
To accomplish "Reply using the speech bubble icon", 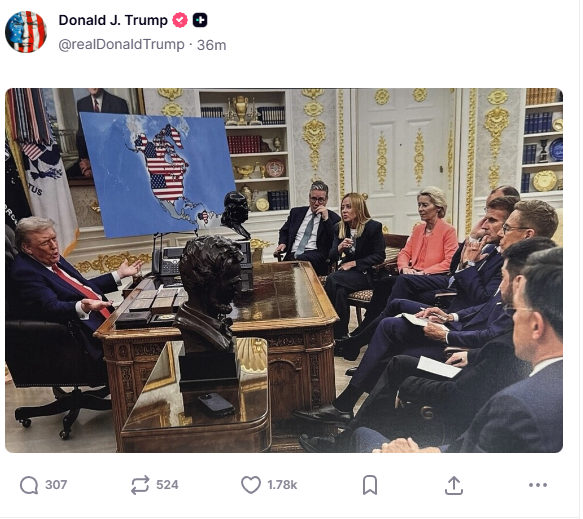I will click(29, 486).
